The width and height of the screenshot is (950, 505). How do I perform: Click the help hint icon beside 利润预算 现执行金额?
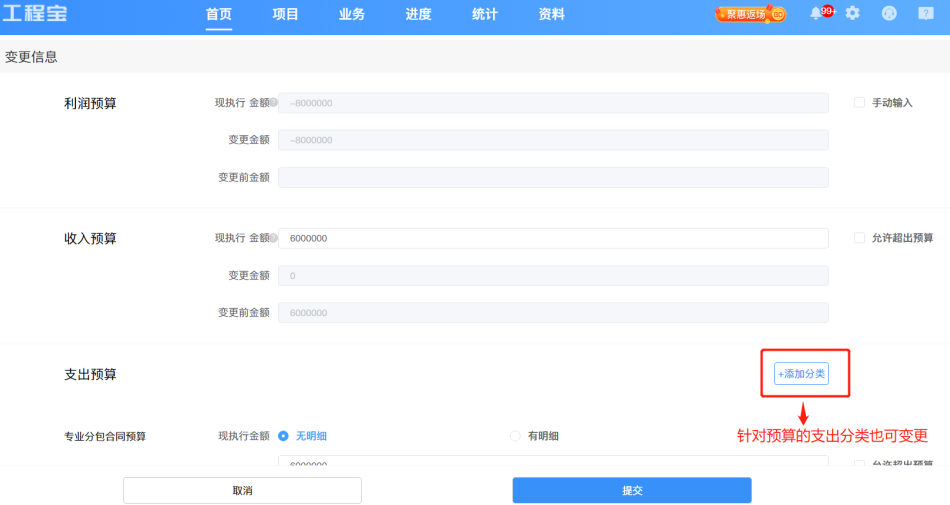[x=274, y=102]
